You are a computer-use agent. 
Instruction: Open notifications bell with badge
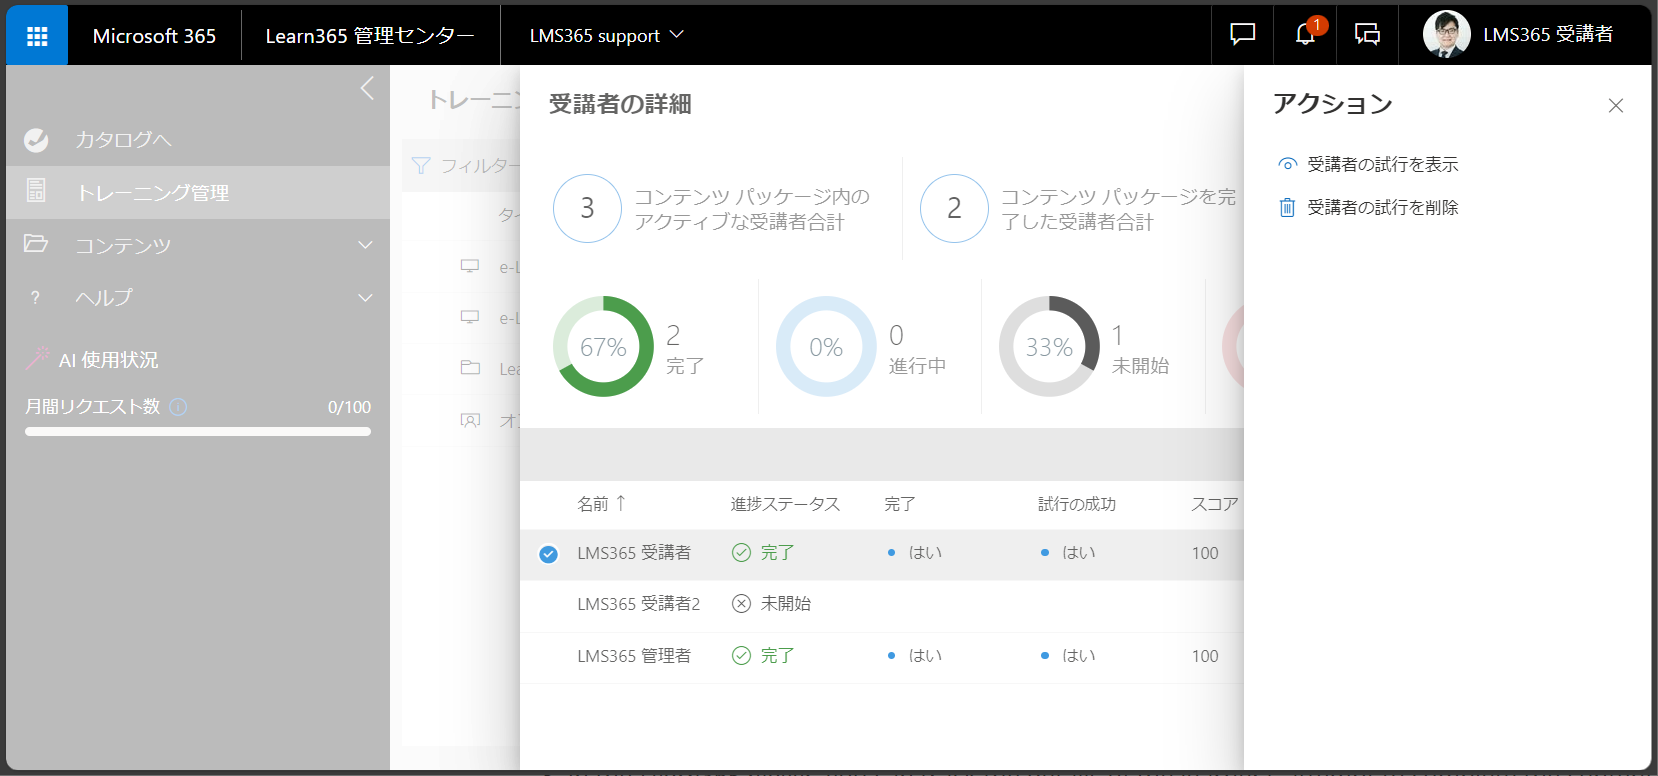(x=1305, y=35)
